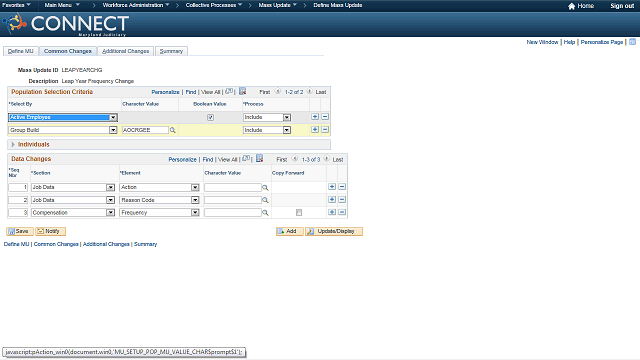640x360 pixels.
Task: Add a row after Data Changes sequence 3
Action: (332, 212)
